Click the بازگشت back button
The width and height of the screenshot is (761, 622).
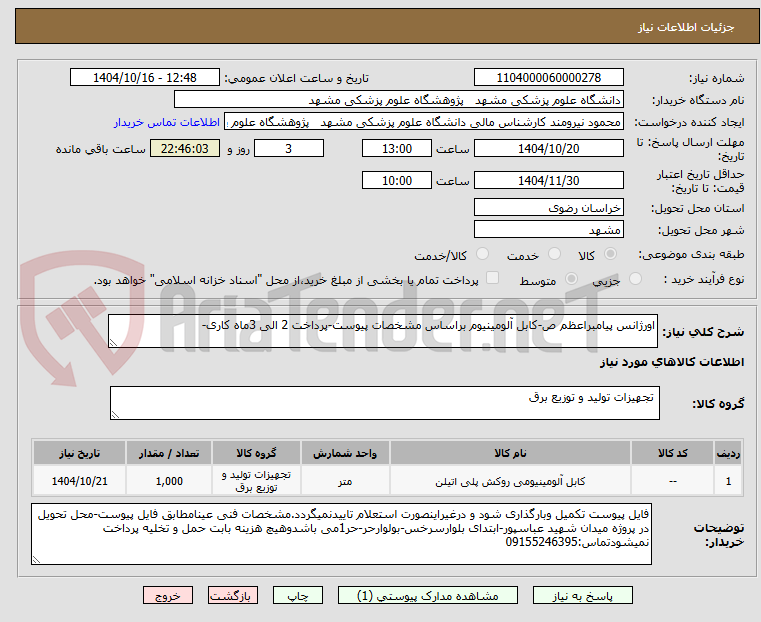click(233, 595)
